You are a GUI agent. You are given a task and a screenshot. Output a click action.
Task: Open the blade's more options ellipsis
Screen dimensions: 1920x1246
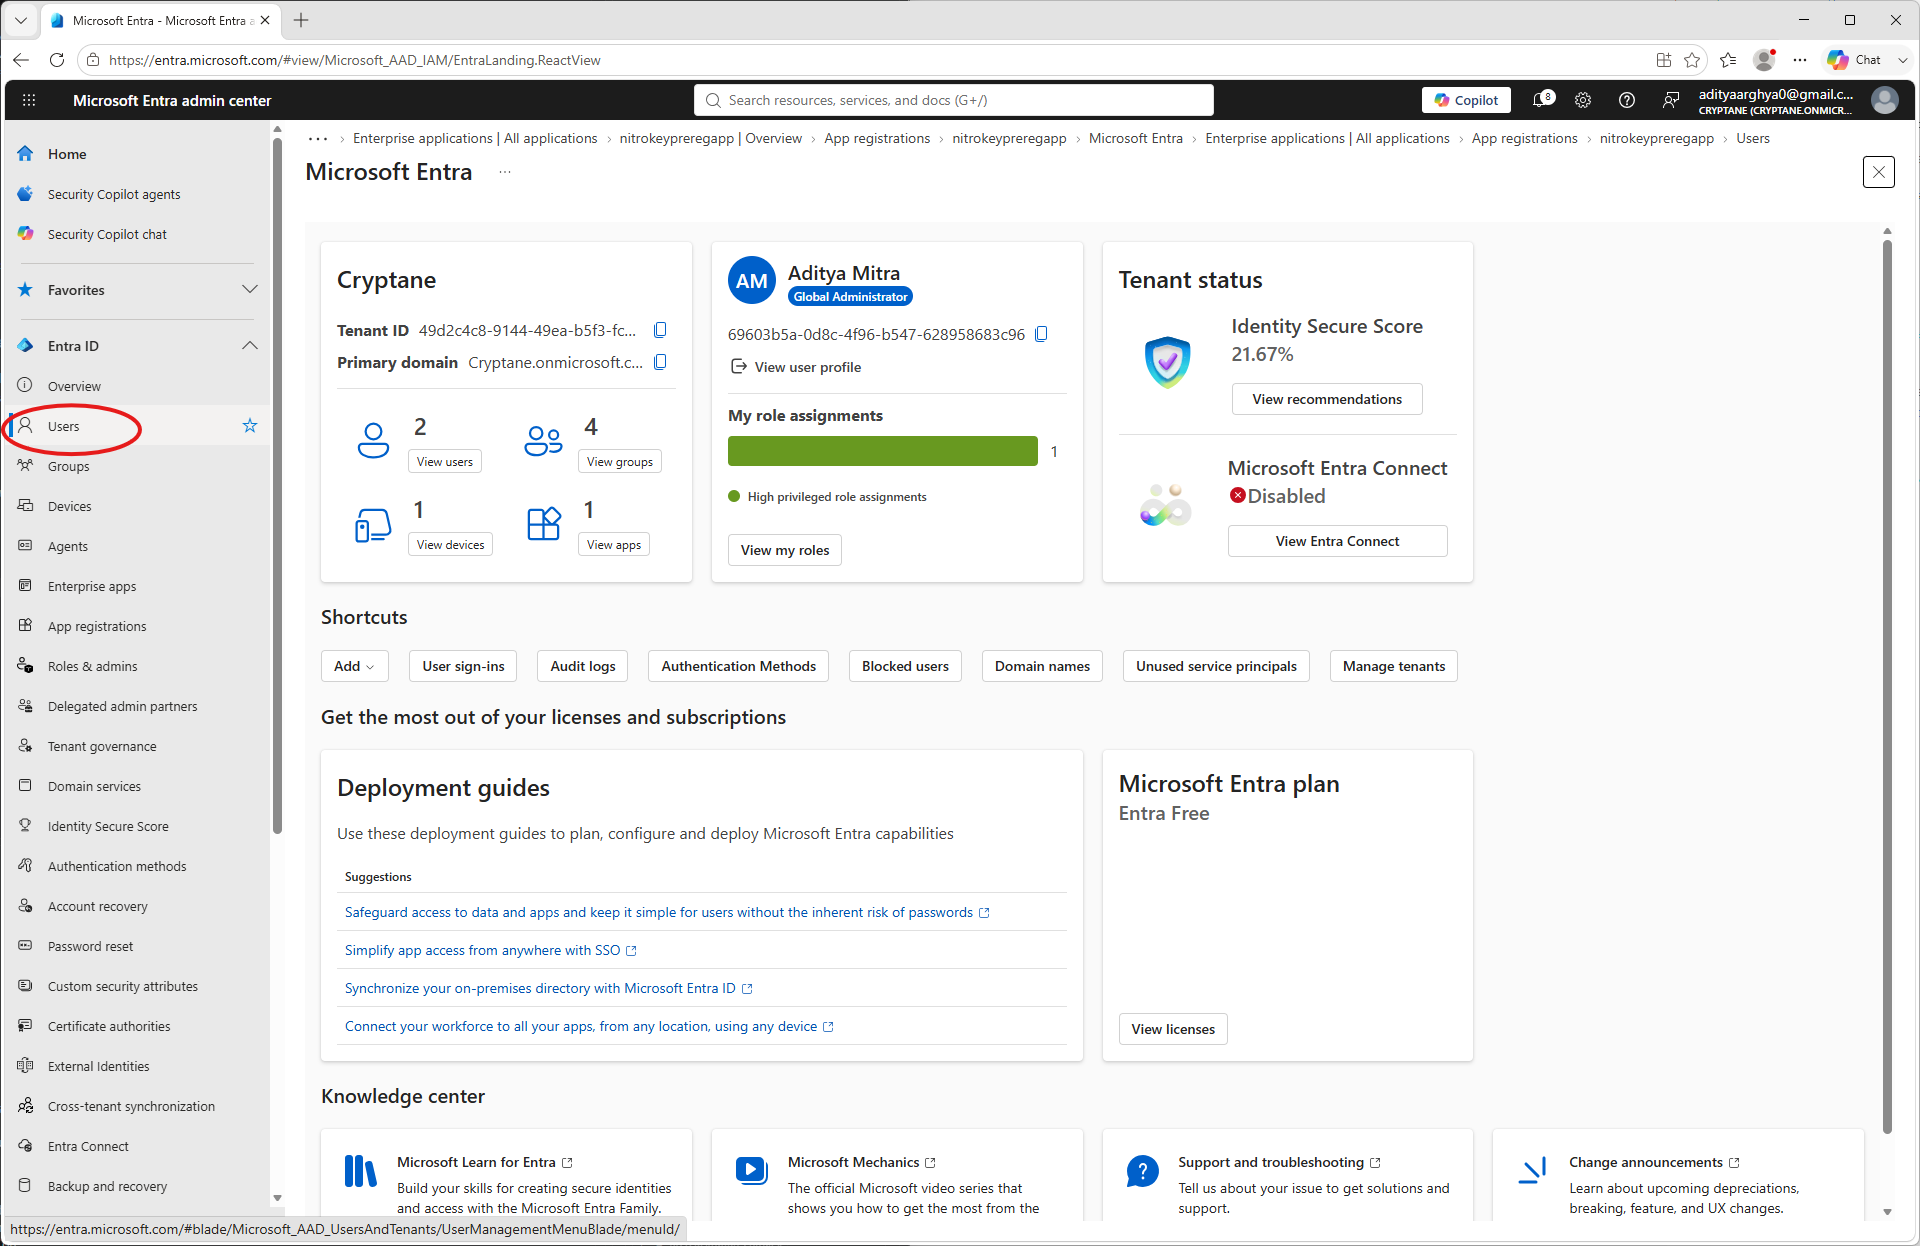click(x=505, y=172)
